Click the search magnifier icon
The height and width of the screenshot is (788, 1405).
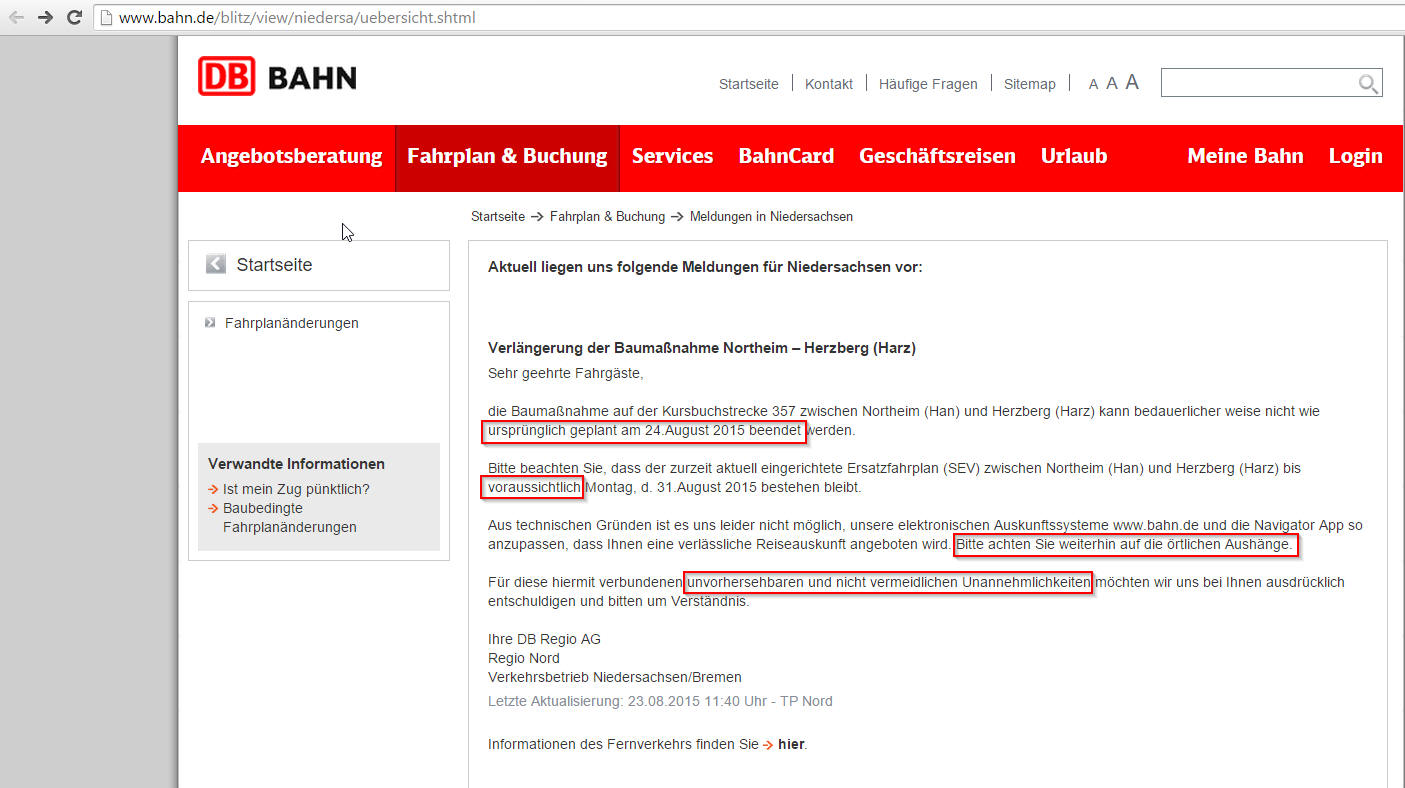point(1368,84)
